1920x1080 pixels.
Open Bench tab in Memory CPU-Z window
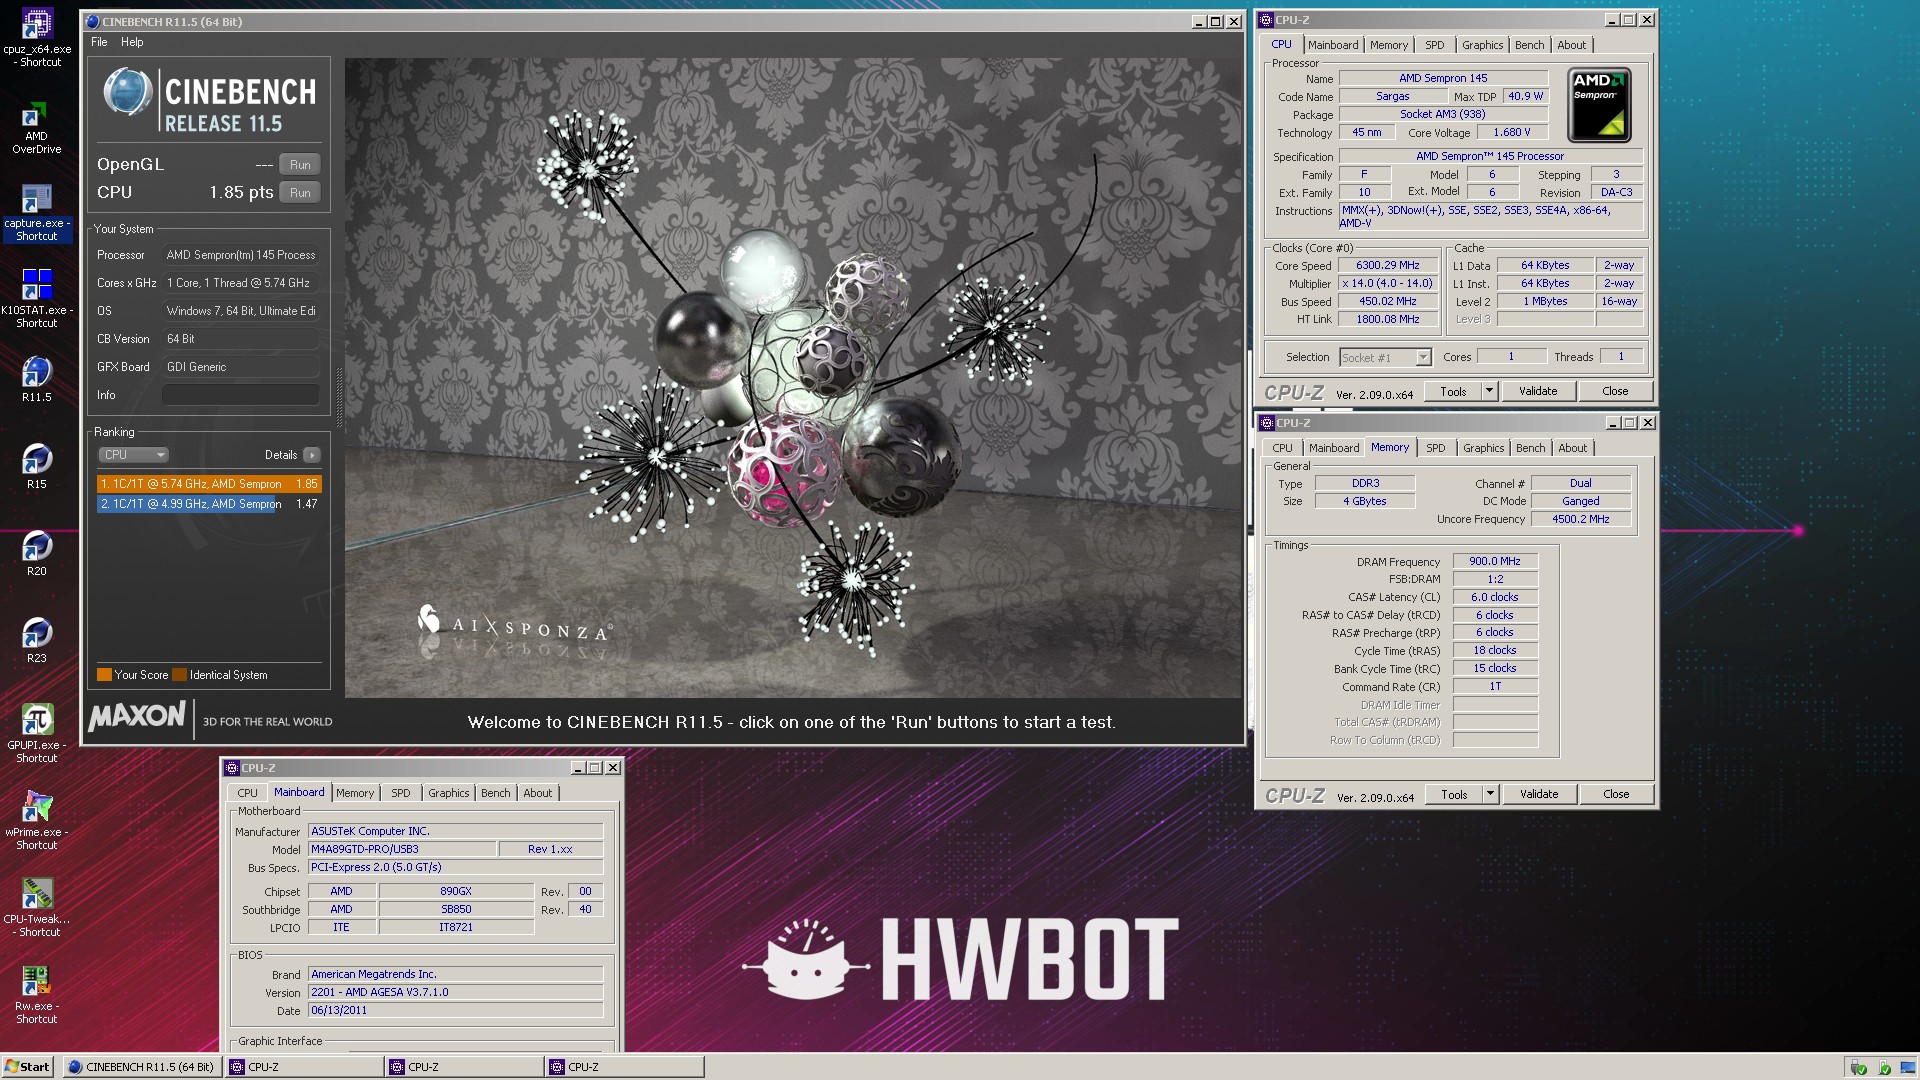tap(1530, 448)
